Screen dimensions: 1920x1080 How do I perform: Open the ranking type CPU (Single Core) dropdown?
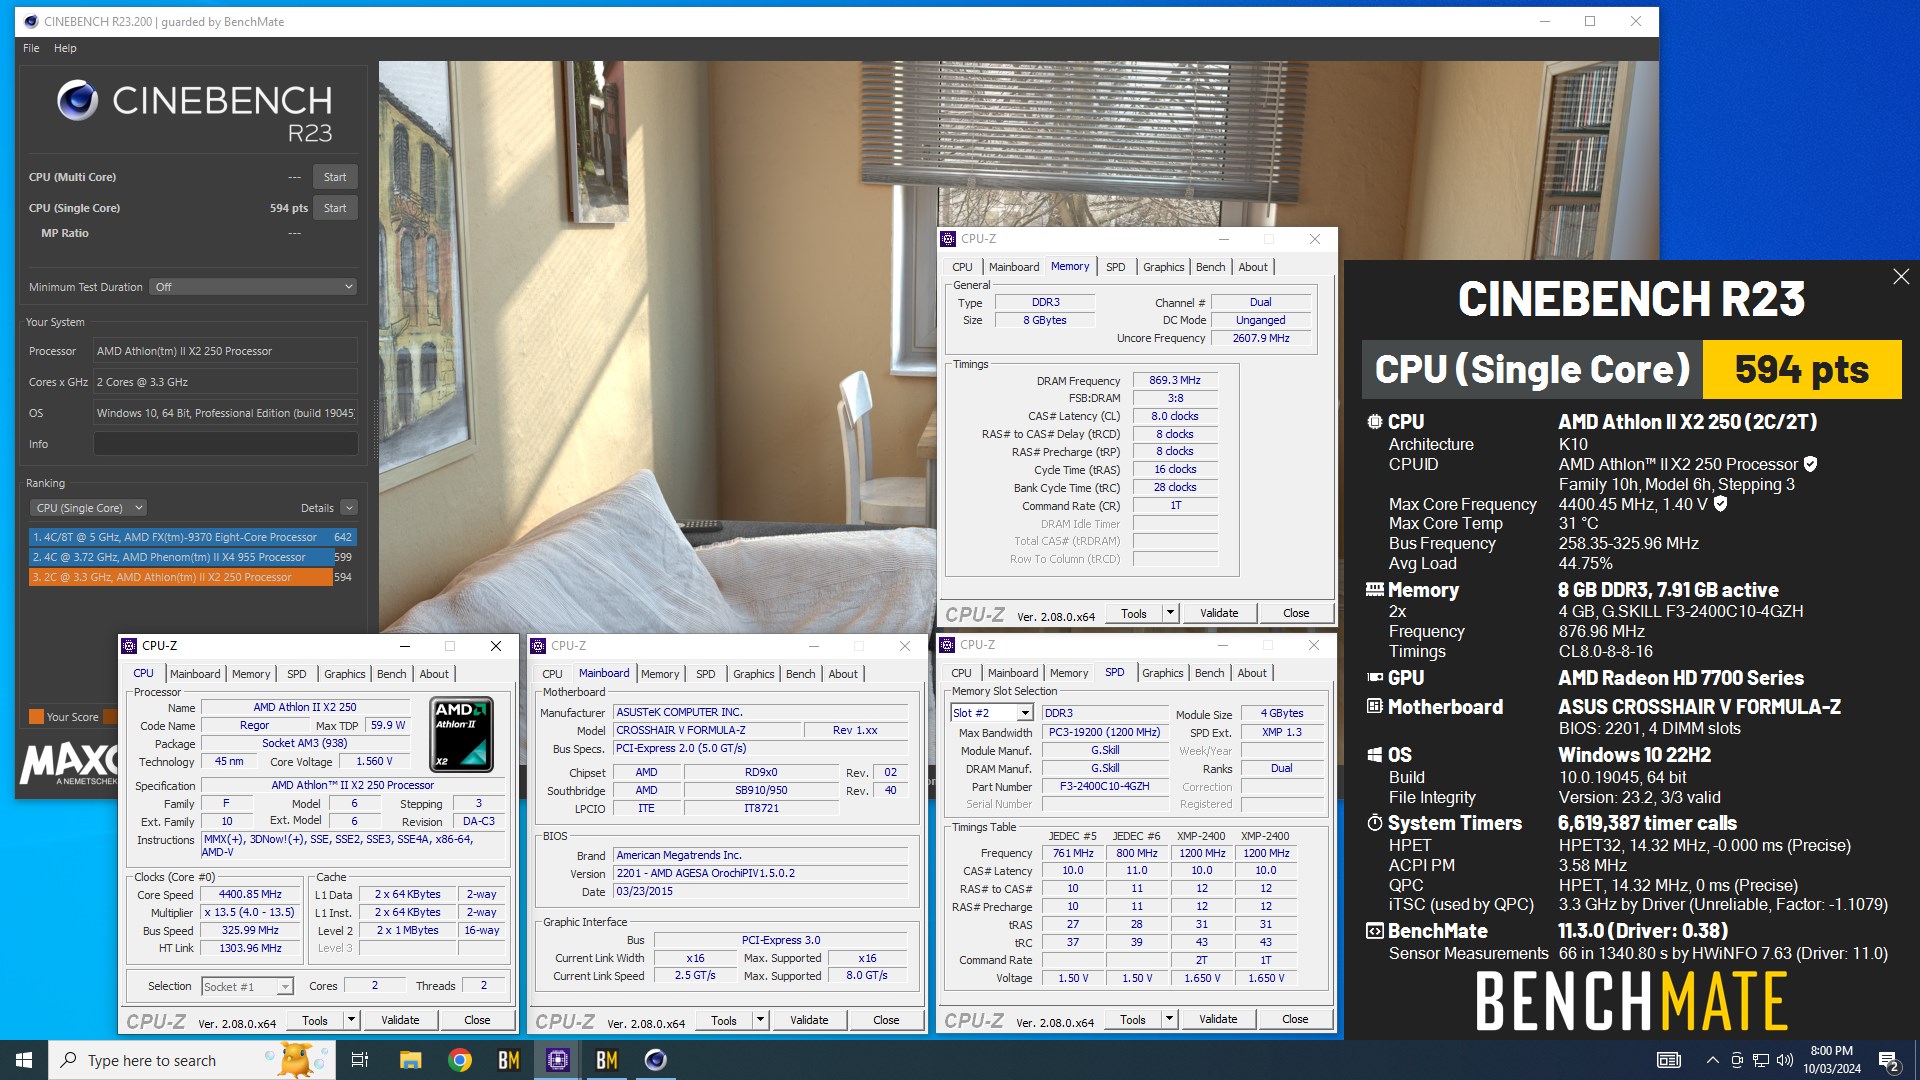click(x=89, y=508)
